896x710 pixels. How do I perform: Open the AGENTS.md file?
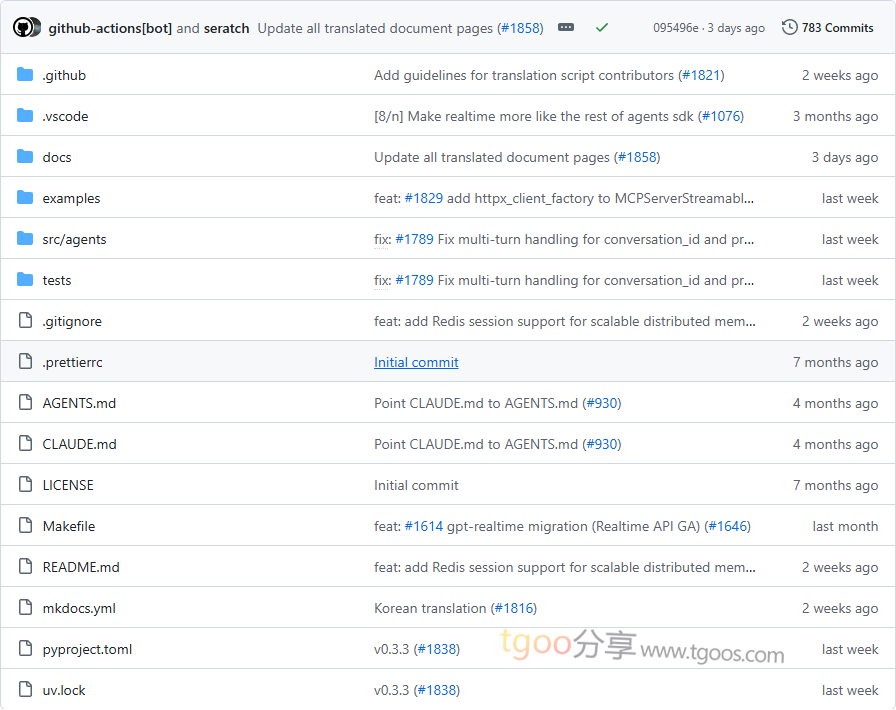[79, 403]
